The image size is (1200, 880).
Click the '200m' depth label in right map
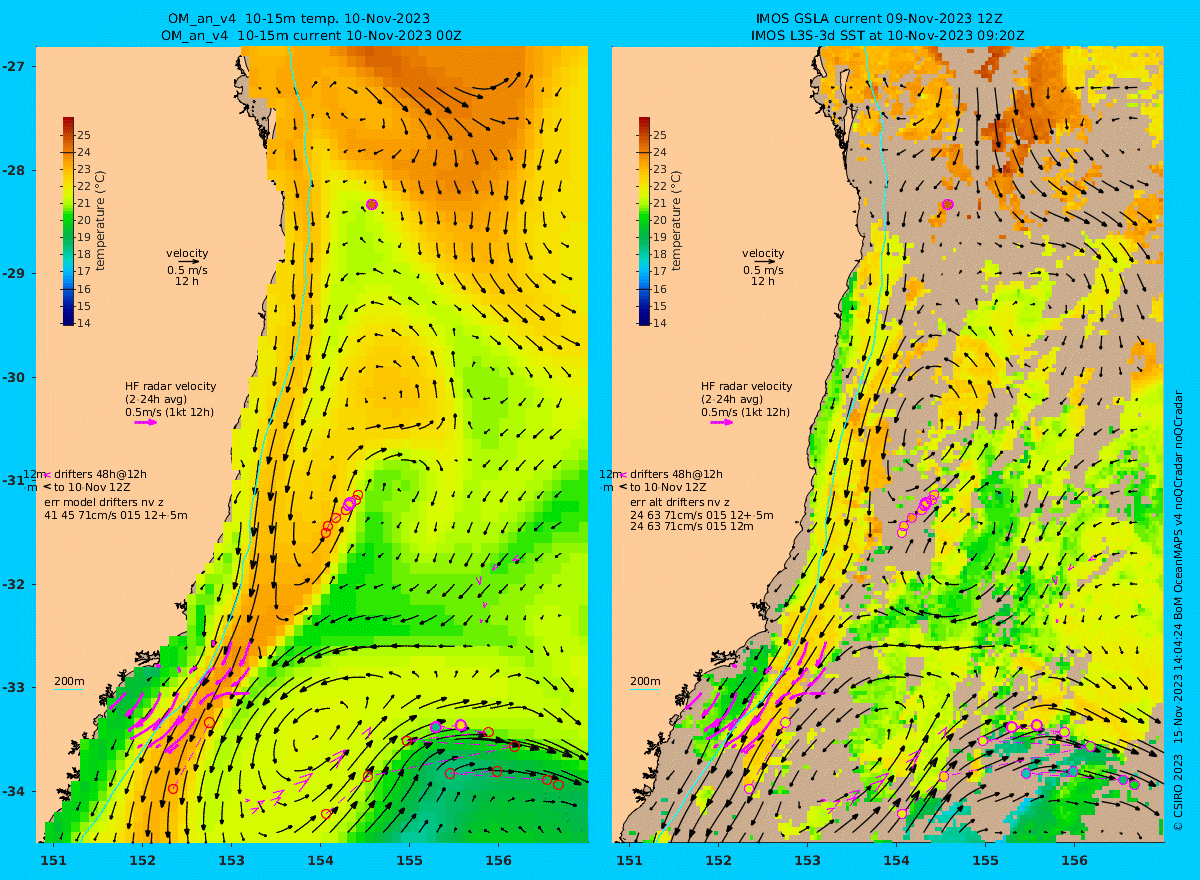(x=645, y=681)
